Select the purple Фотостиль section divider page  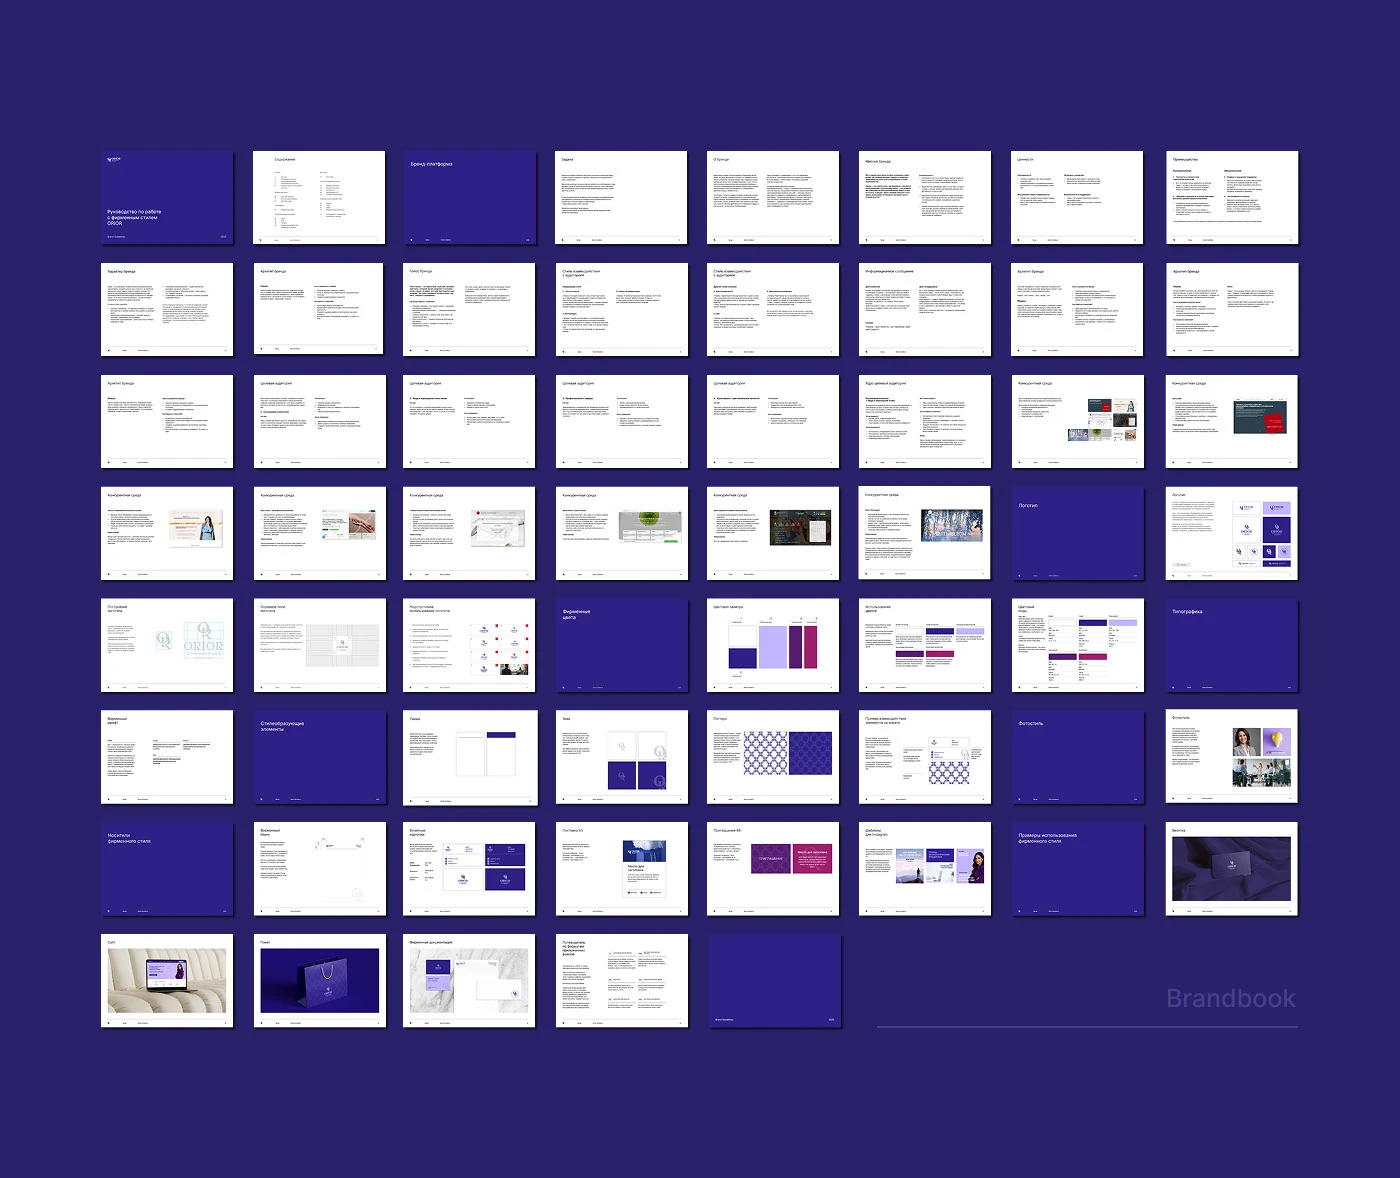[1077, 757]
